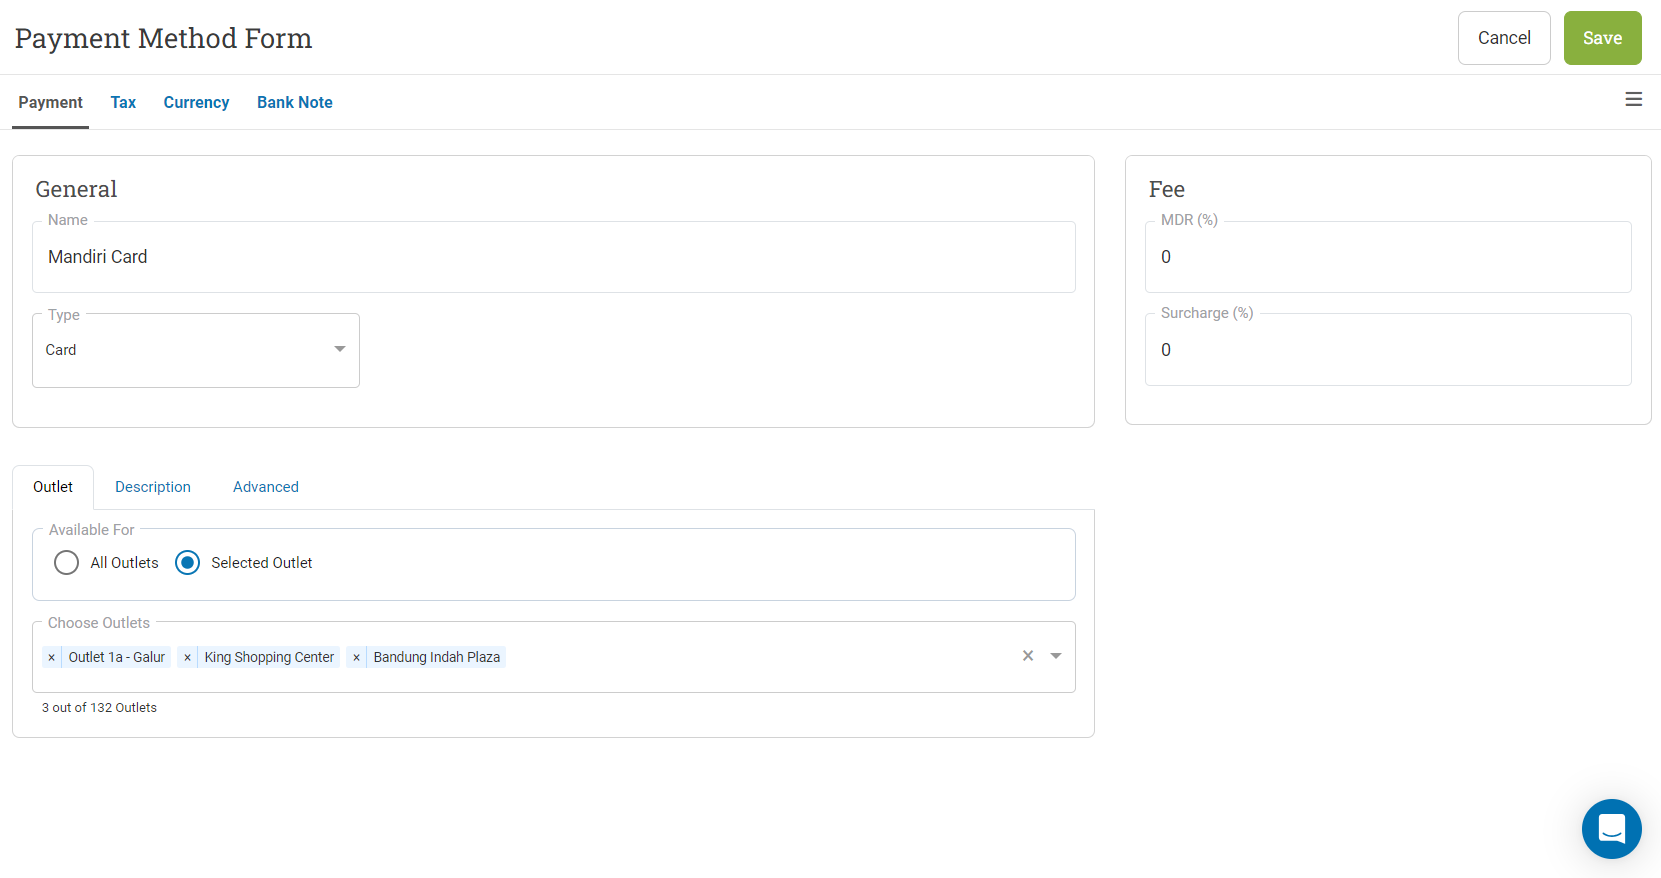The height and width of the screenshot is (878, 1661).
Task: Edit the Name field Mandiri Card
Action: [x=554, y=257]
